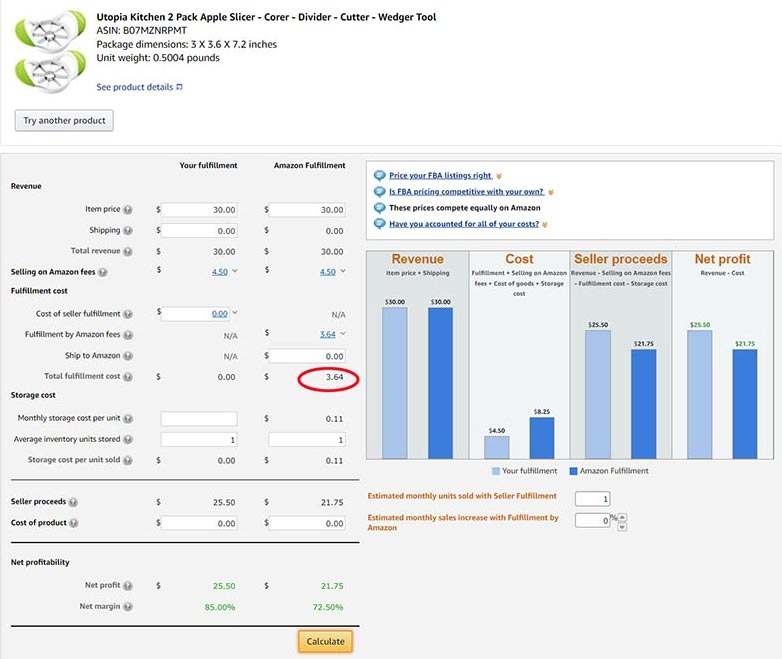This screenshot has width=782, height=659.
Task: Click Your fulfillment Cost of product field
Action: click(199, 523)
